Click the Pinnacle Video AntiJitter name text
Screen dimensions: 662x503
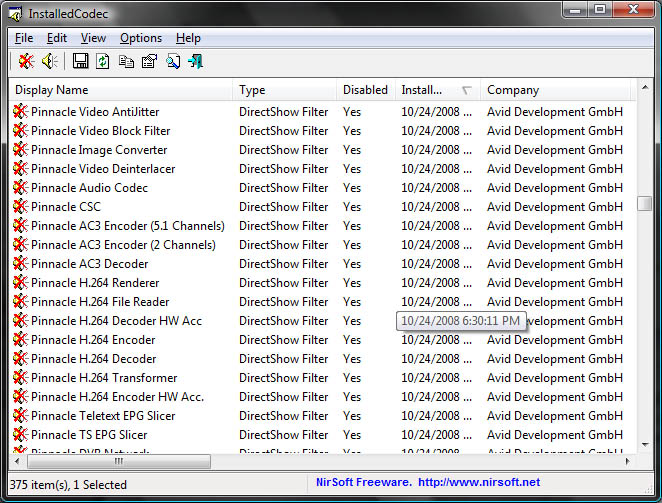[x=95, y=111]
